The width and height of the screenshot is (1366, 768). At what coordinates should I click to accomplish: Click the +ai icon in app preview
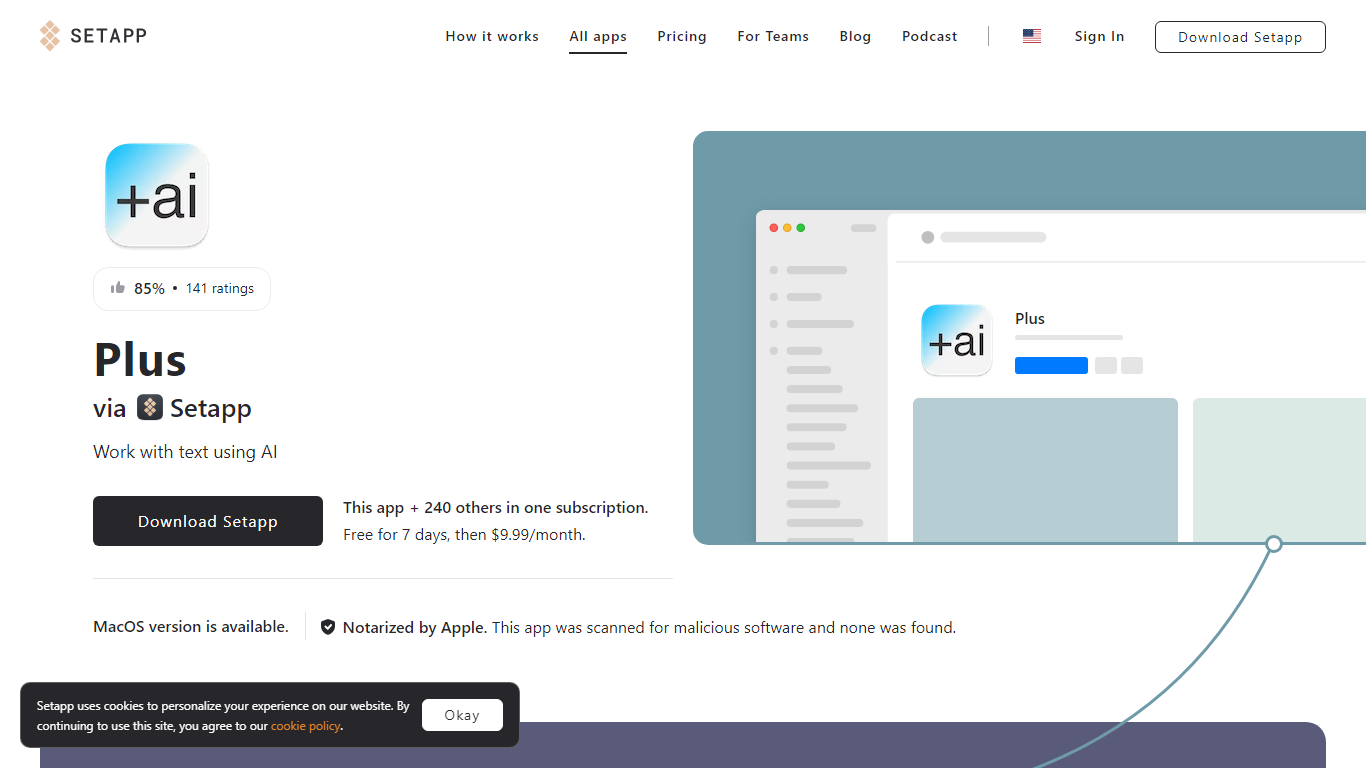tap(957, 340)
